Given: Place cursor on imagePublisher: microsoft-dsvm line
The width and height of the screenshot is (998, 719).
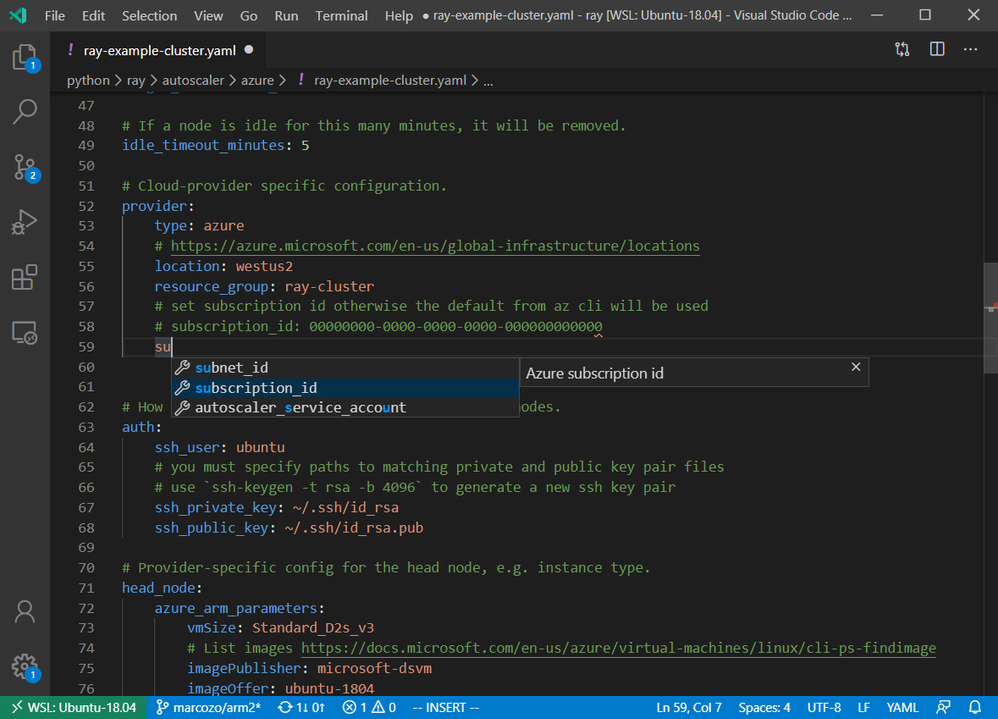Looking at the screenshot, I should tap(309, 669).
